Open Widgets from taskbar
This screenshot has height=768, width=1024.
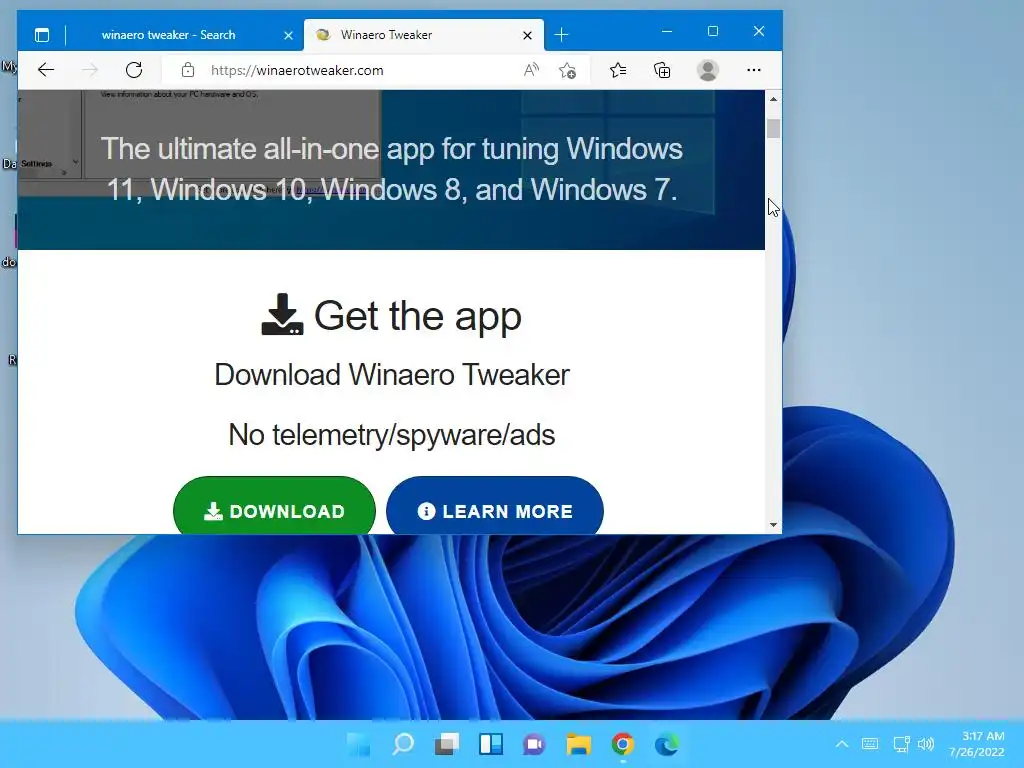pos(491,744)
